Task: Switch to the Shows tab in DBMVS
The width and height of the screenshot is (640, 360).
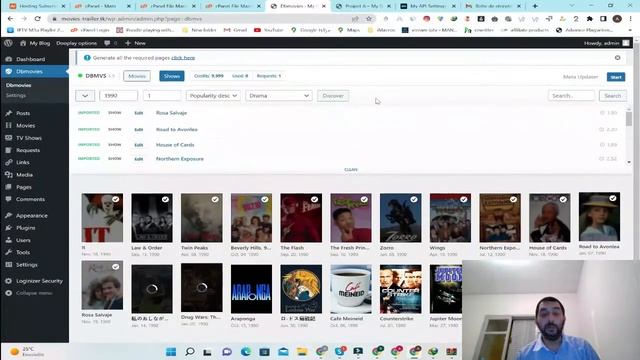Action: [172, 76]
